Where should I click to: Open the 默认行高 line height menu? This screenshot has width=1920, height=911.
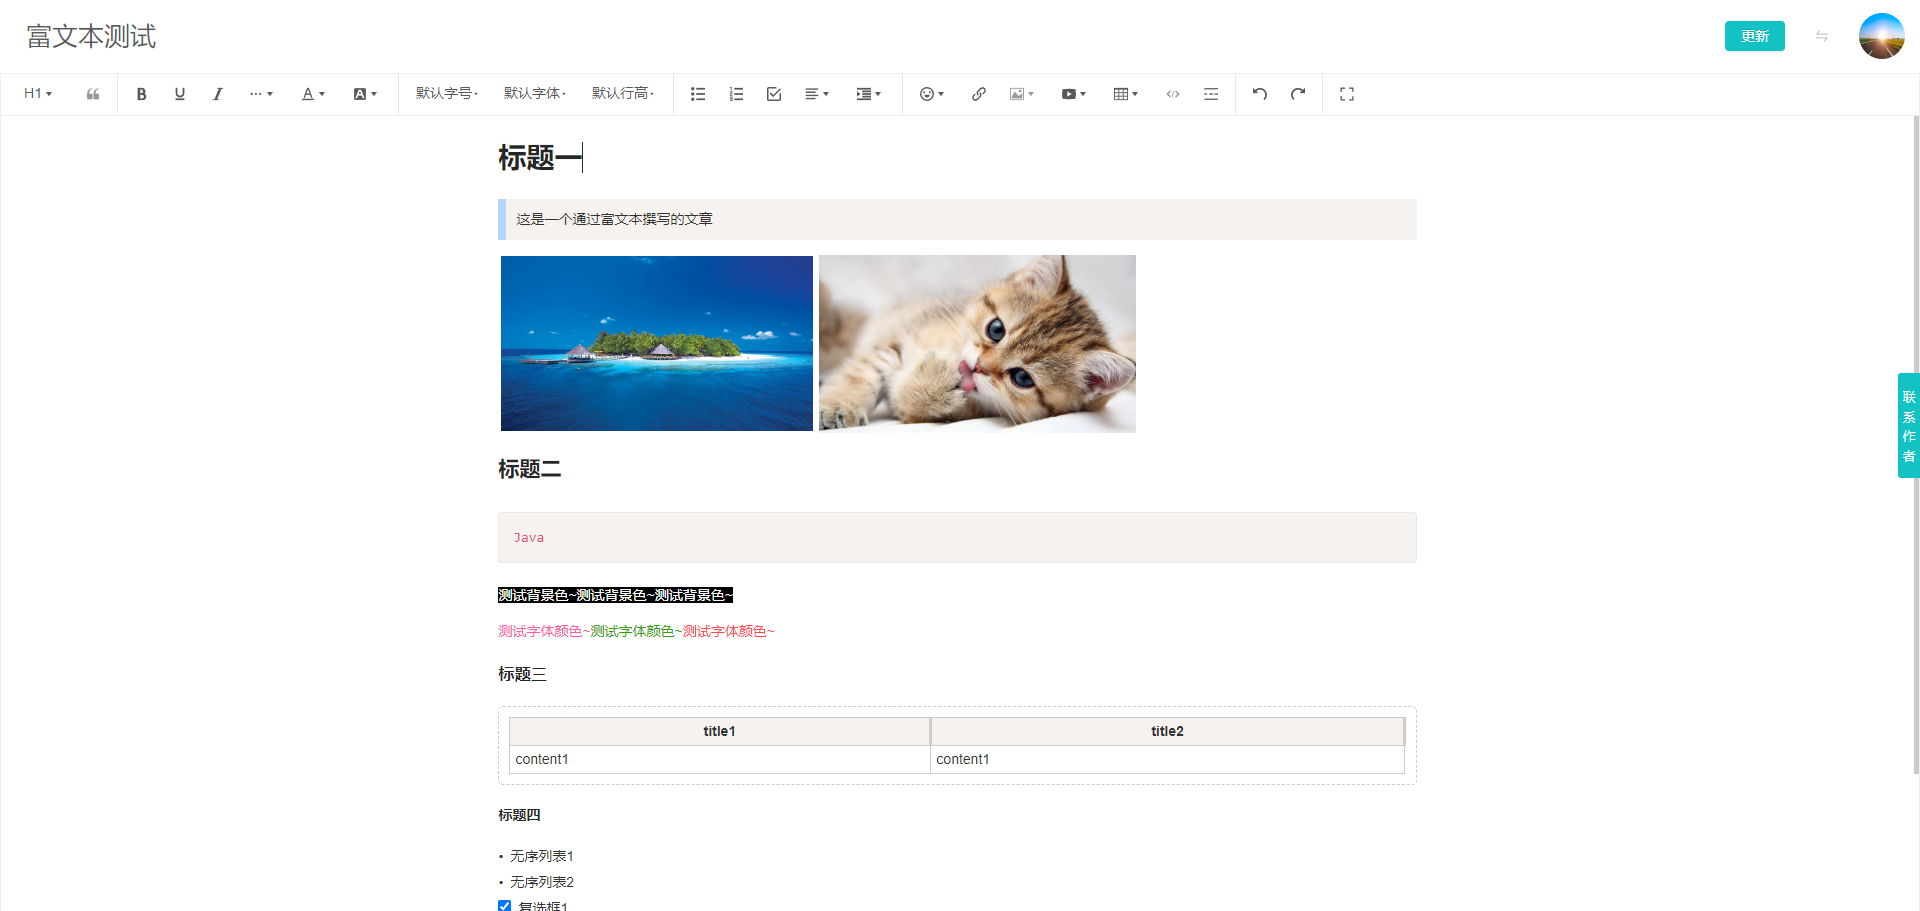click(x=623, y=94)
